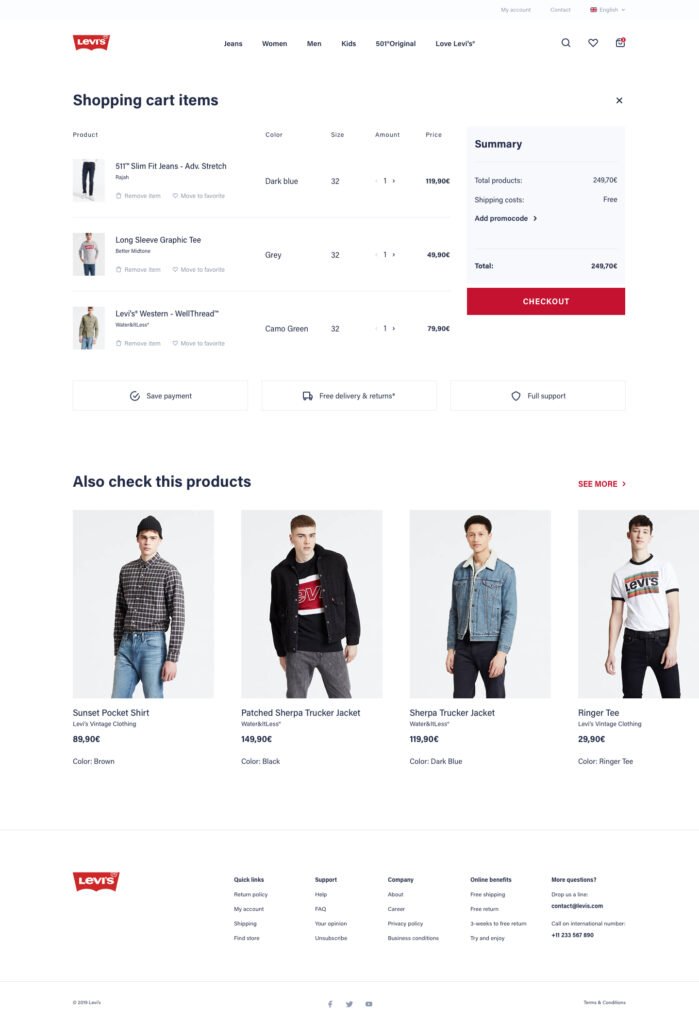Open the 501 Original menu item
The image size is (699, 1024).
[395, 44]
